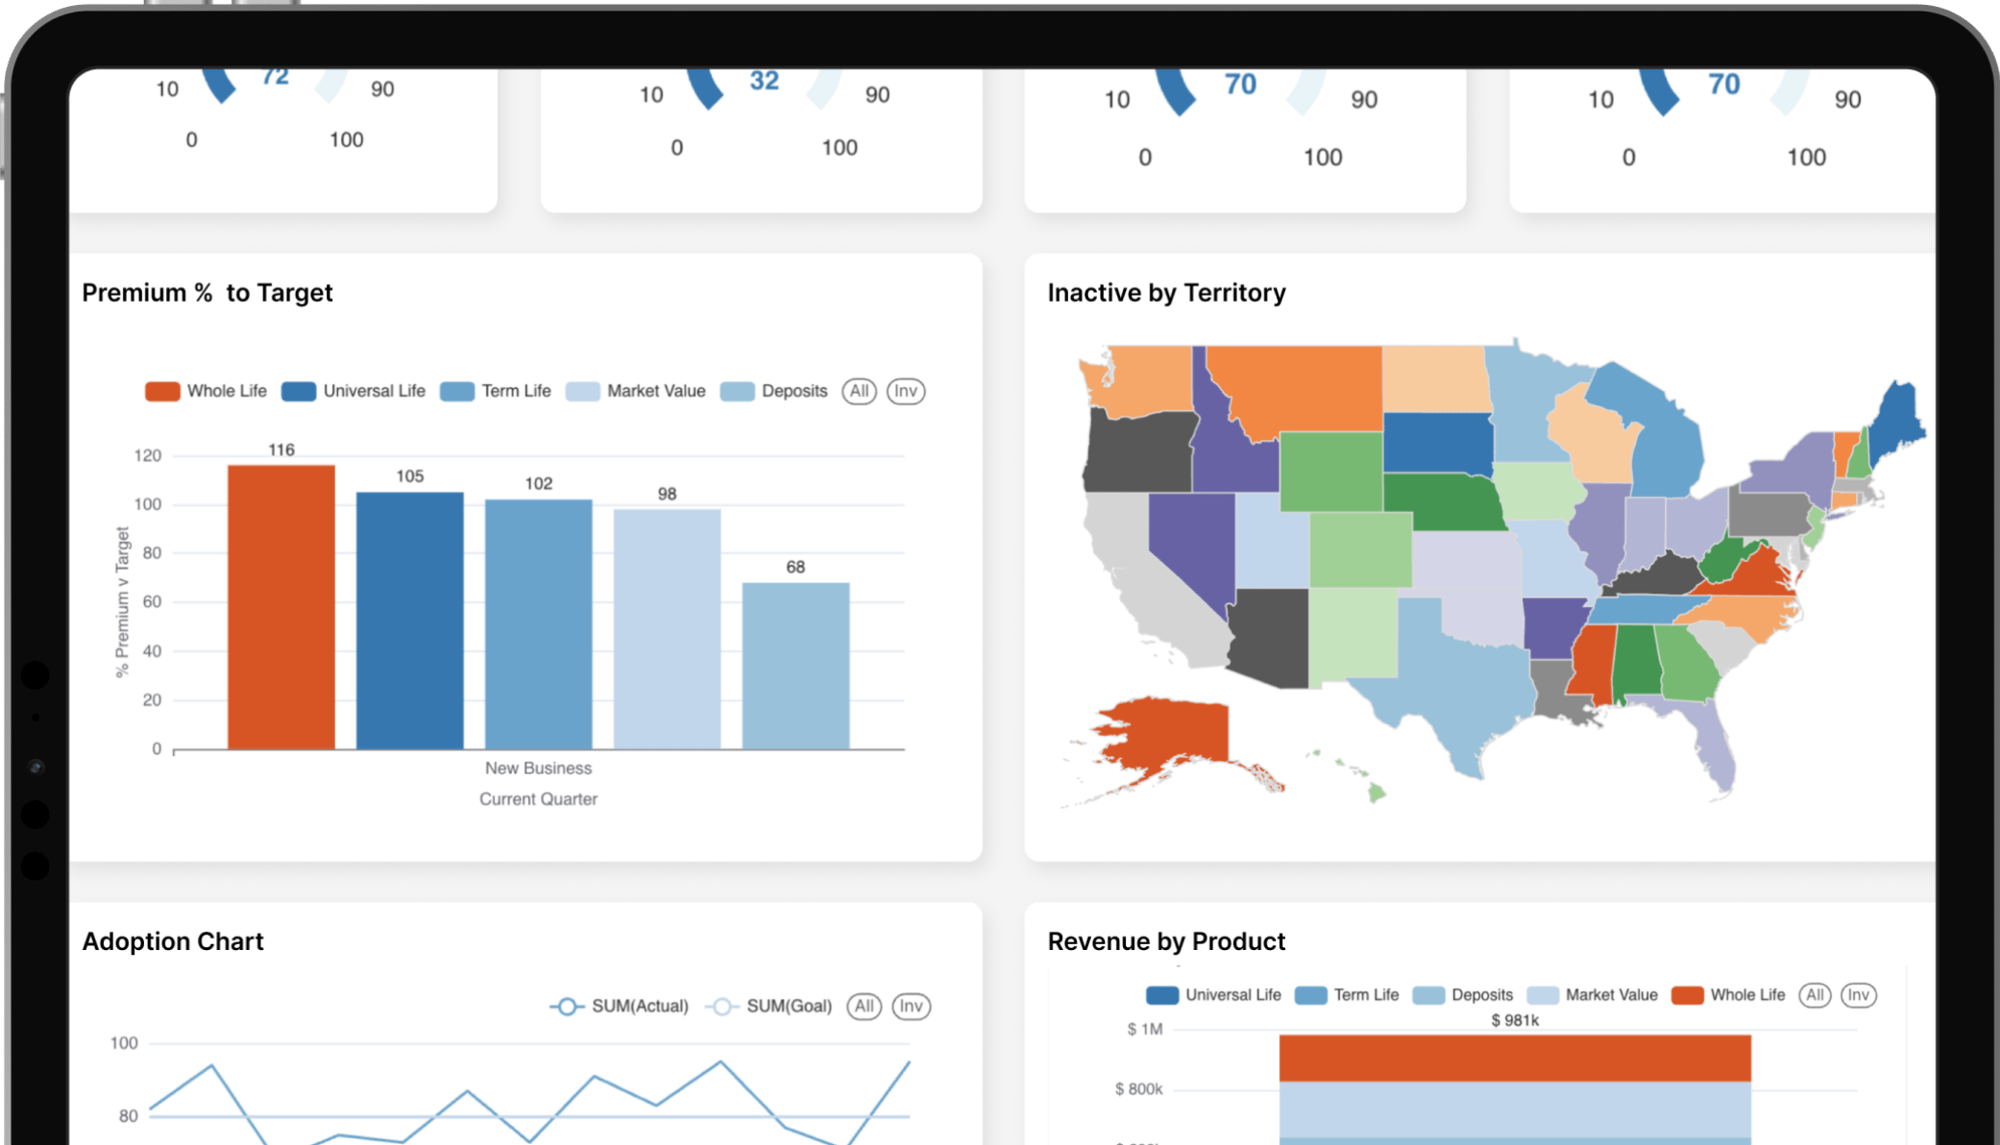Click Inv button in Revenue by Product legend
This screenshot has height=1145, width=2000.
tap(1859, 995)
